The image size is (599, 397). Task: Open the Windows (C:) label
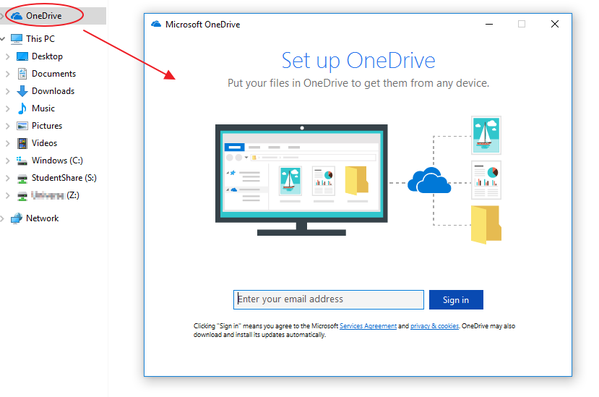pyautogui.click(x=57, y=160)
